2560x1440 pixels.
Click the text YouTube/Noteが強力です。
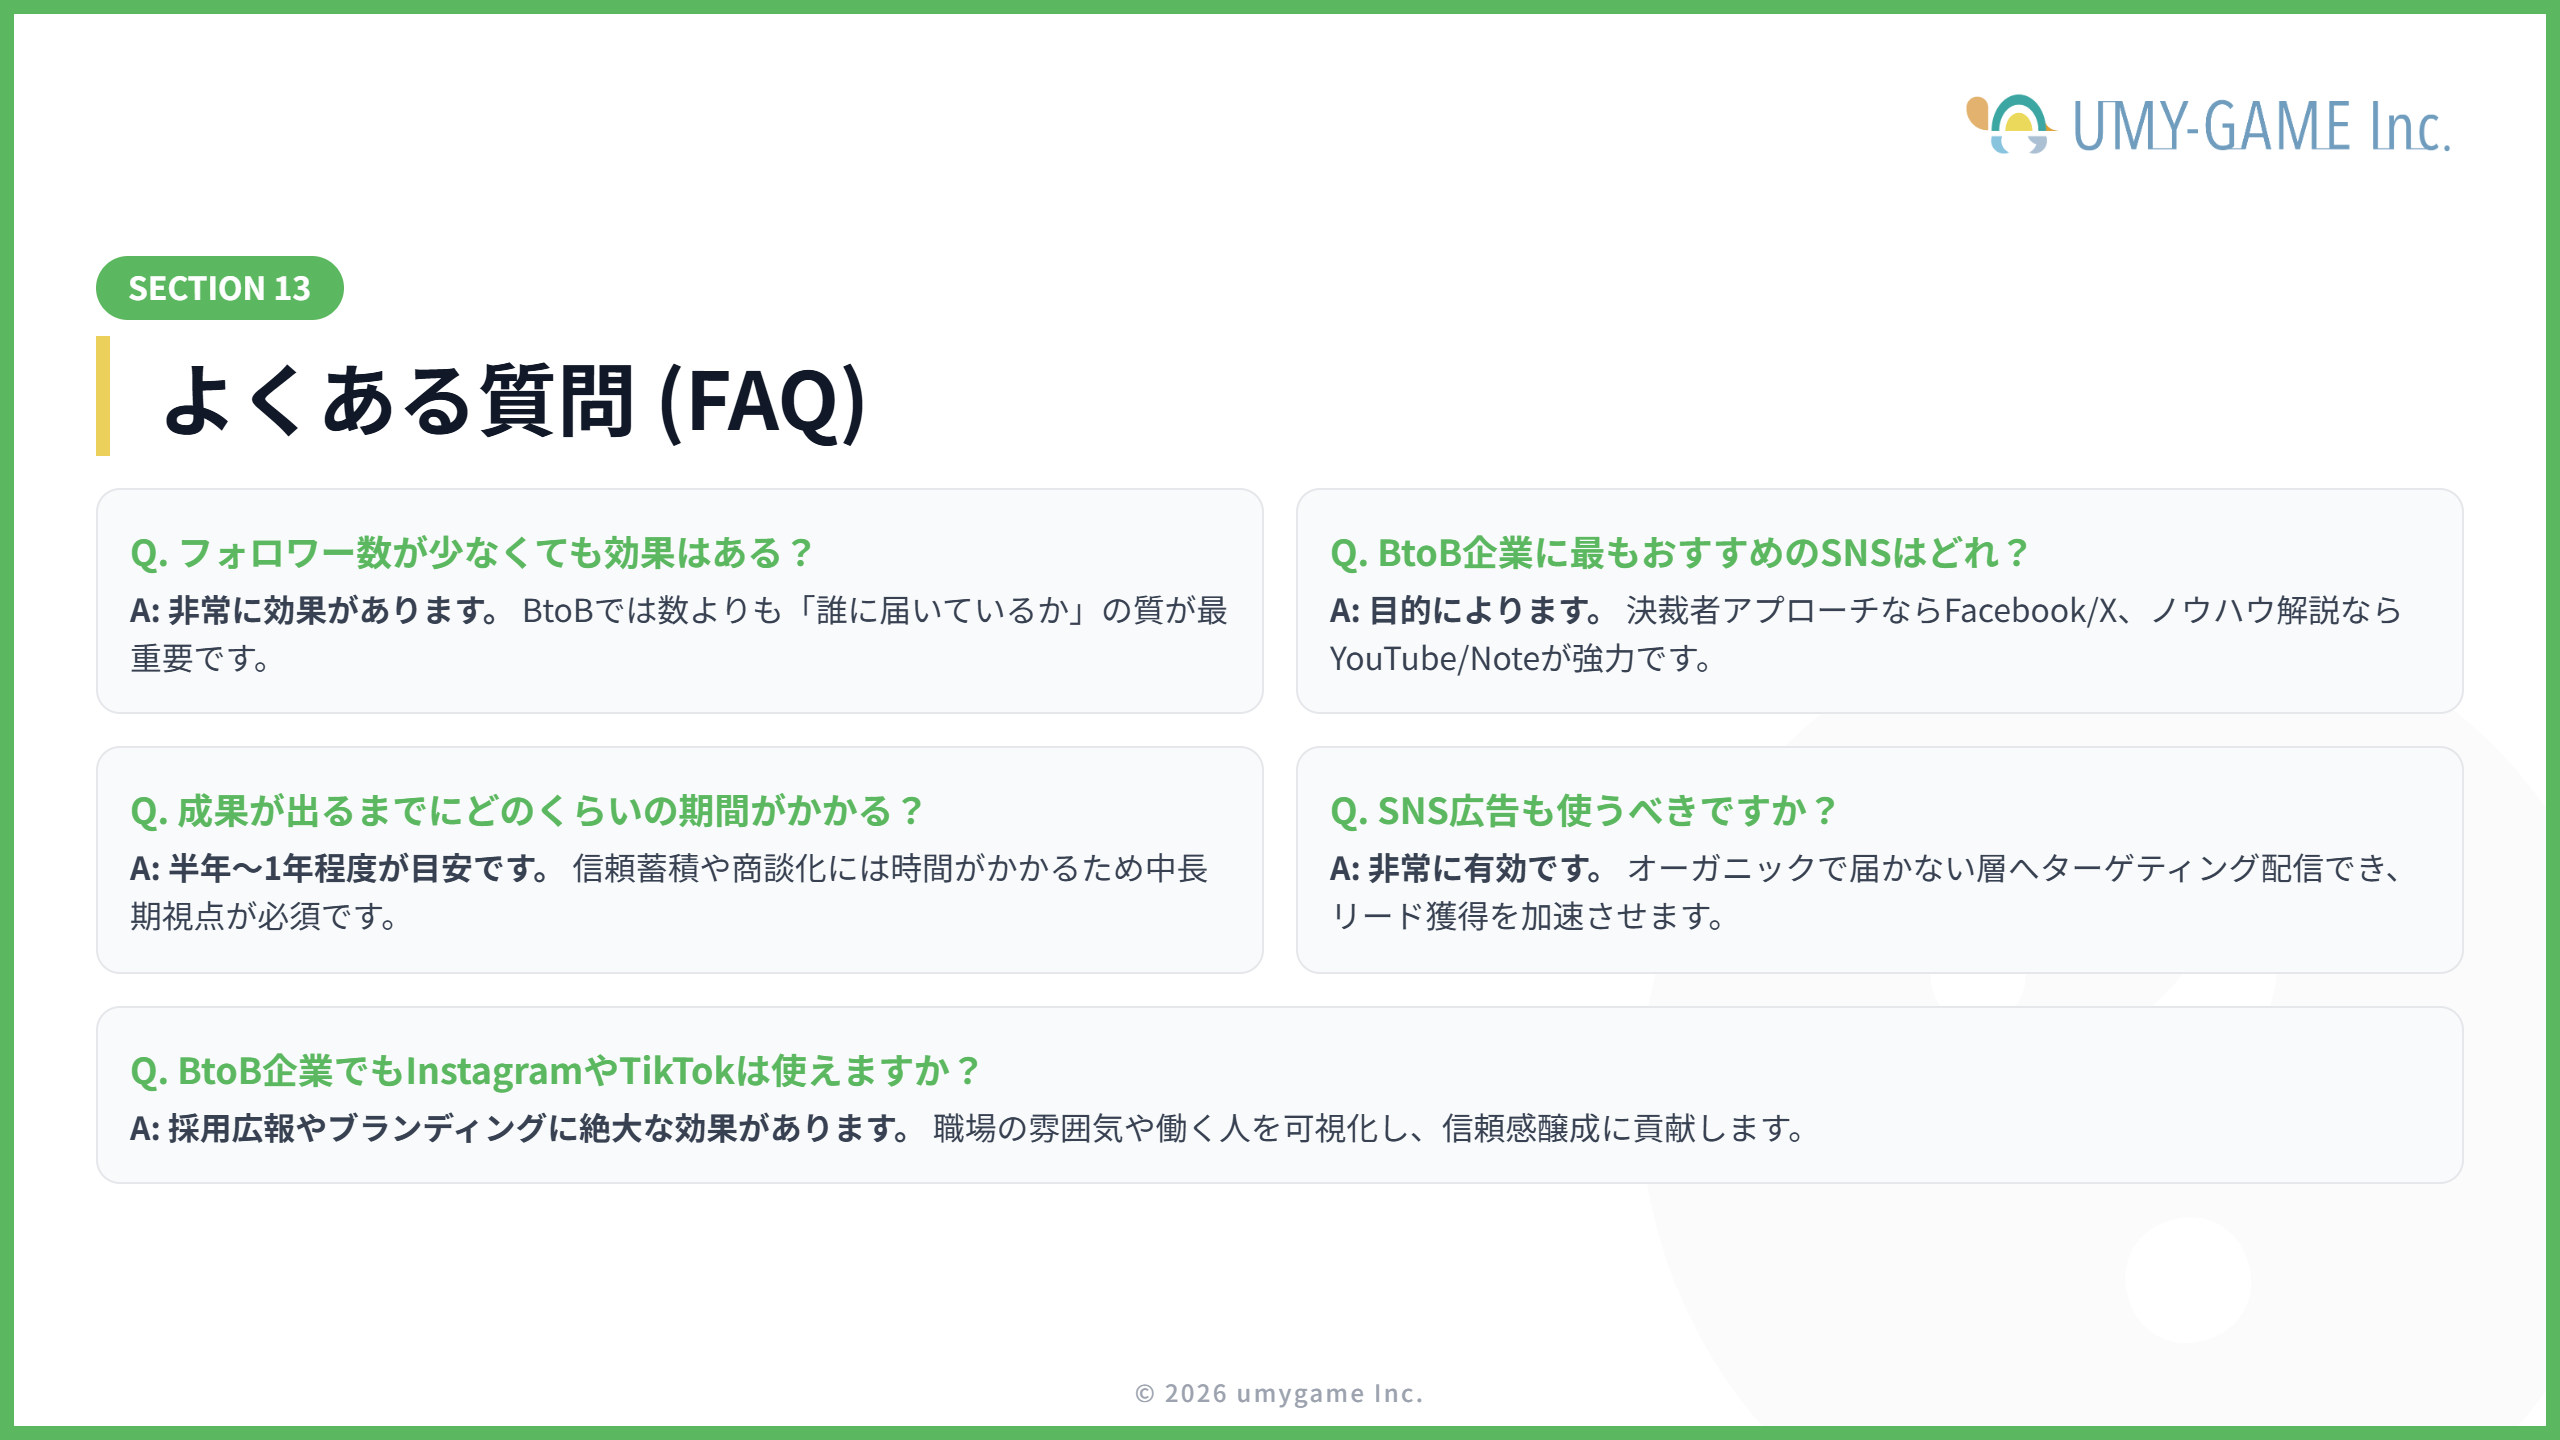click(x=1522, y=659)
